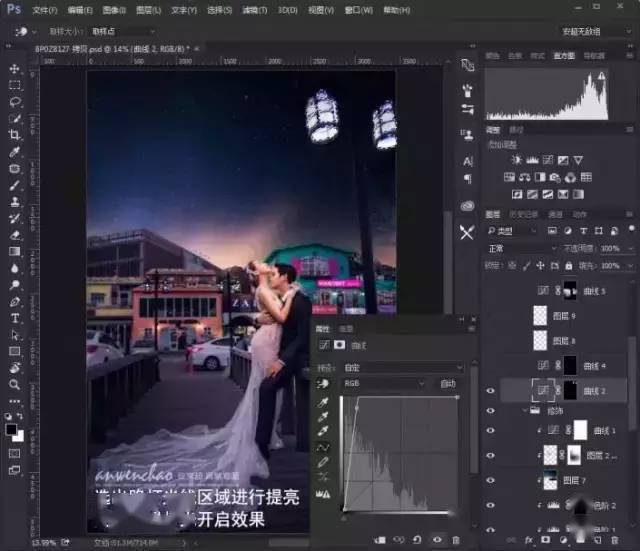Select the 图层 8 layer
Image resolution: width=640 pixels, height=551 pixels.
(564, 340)
